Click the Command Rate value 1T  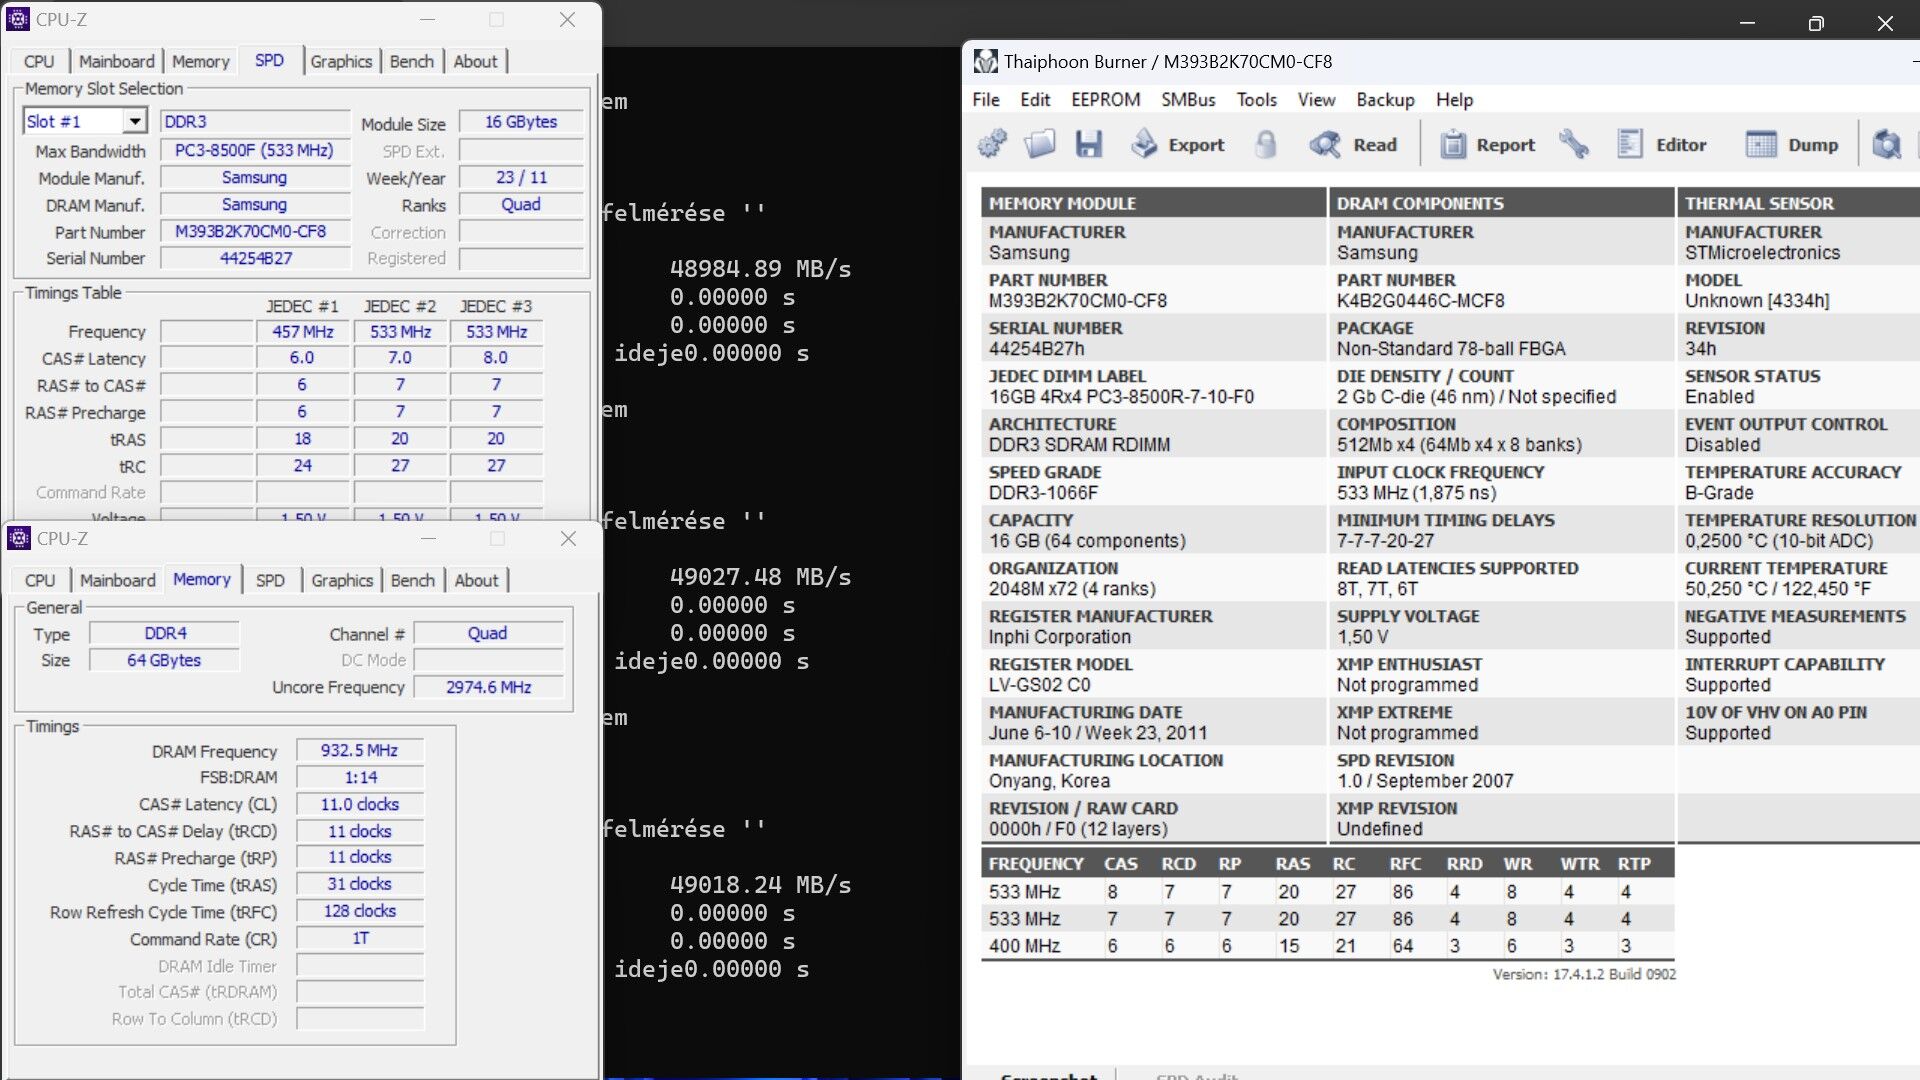click(x=360, y=938)
